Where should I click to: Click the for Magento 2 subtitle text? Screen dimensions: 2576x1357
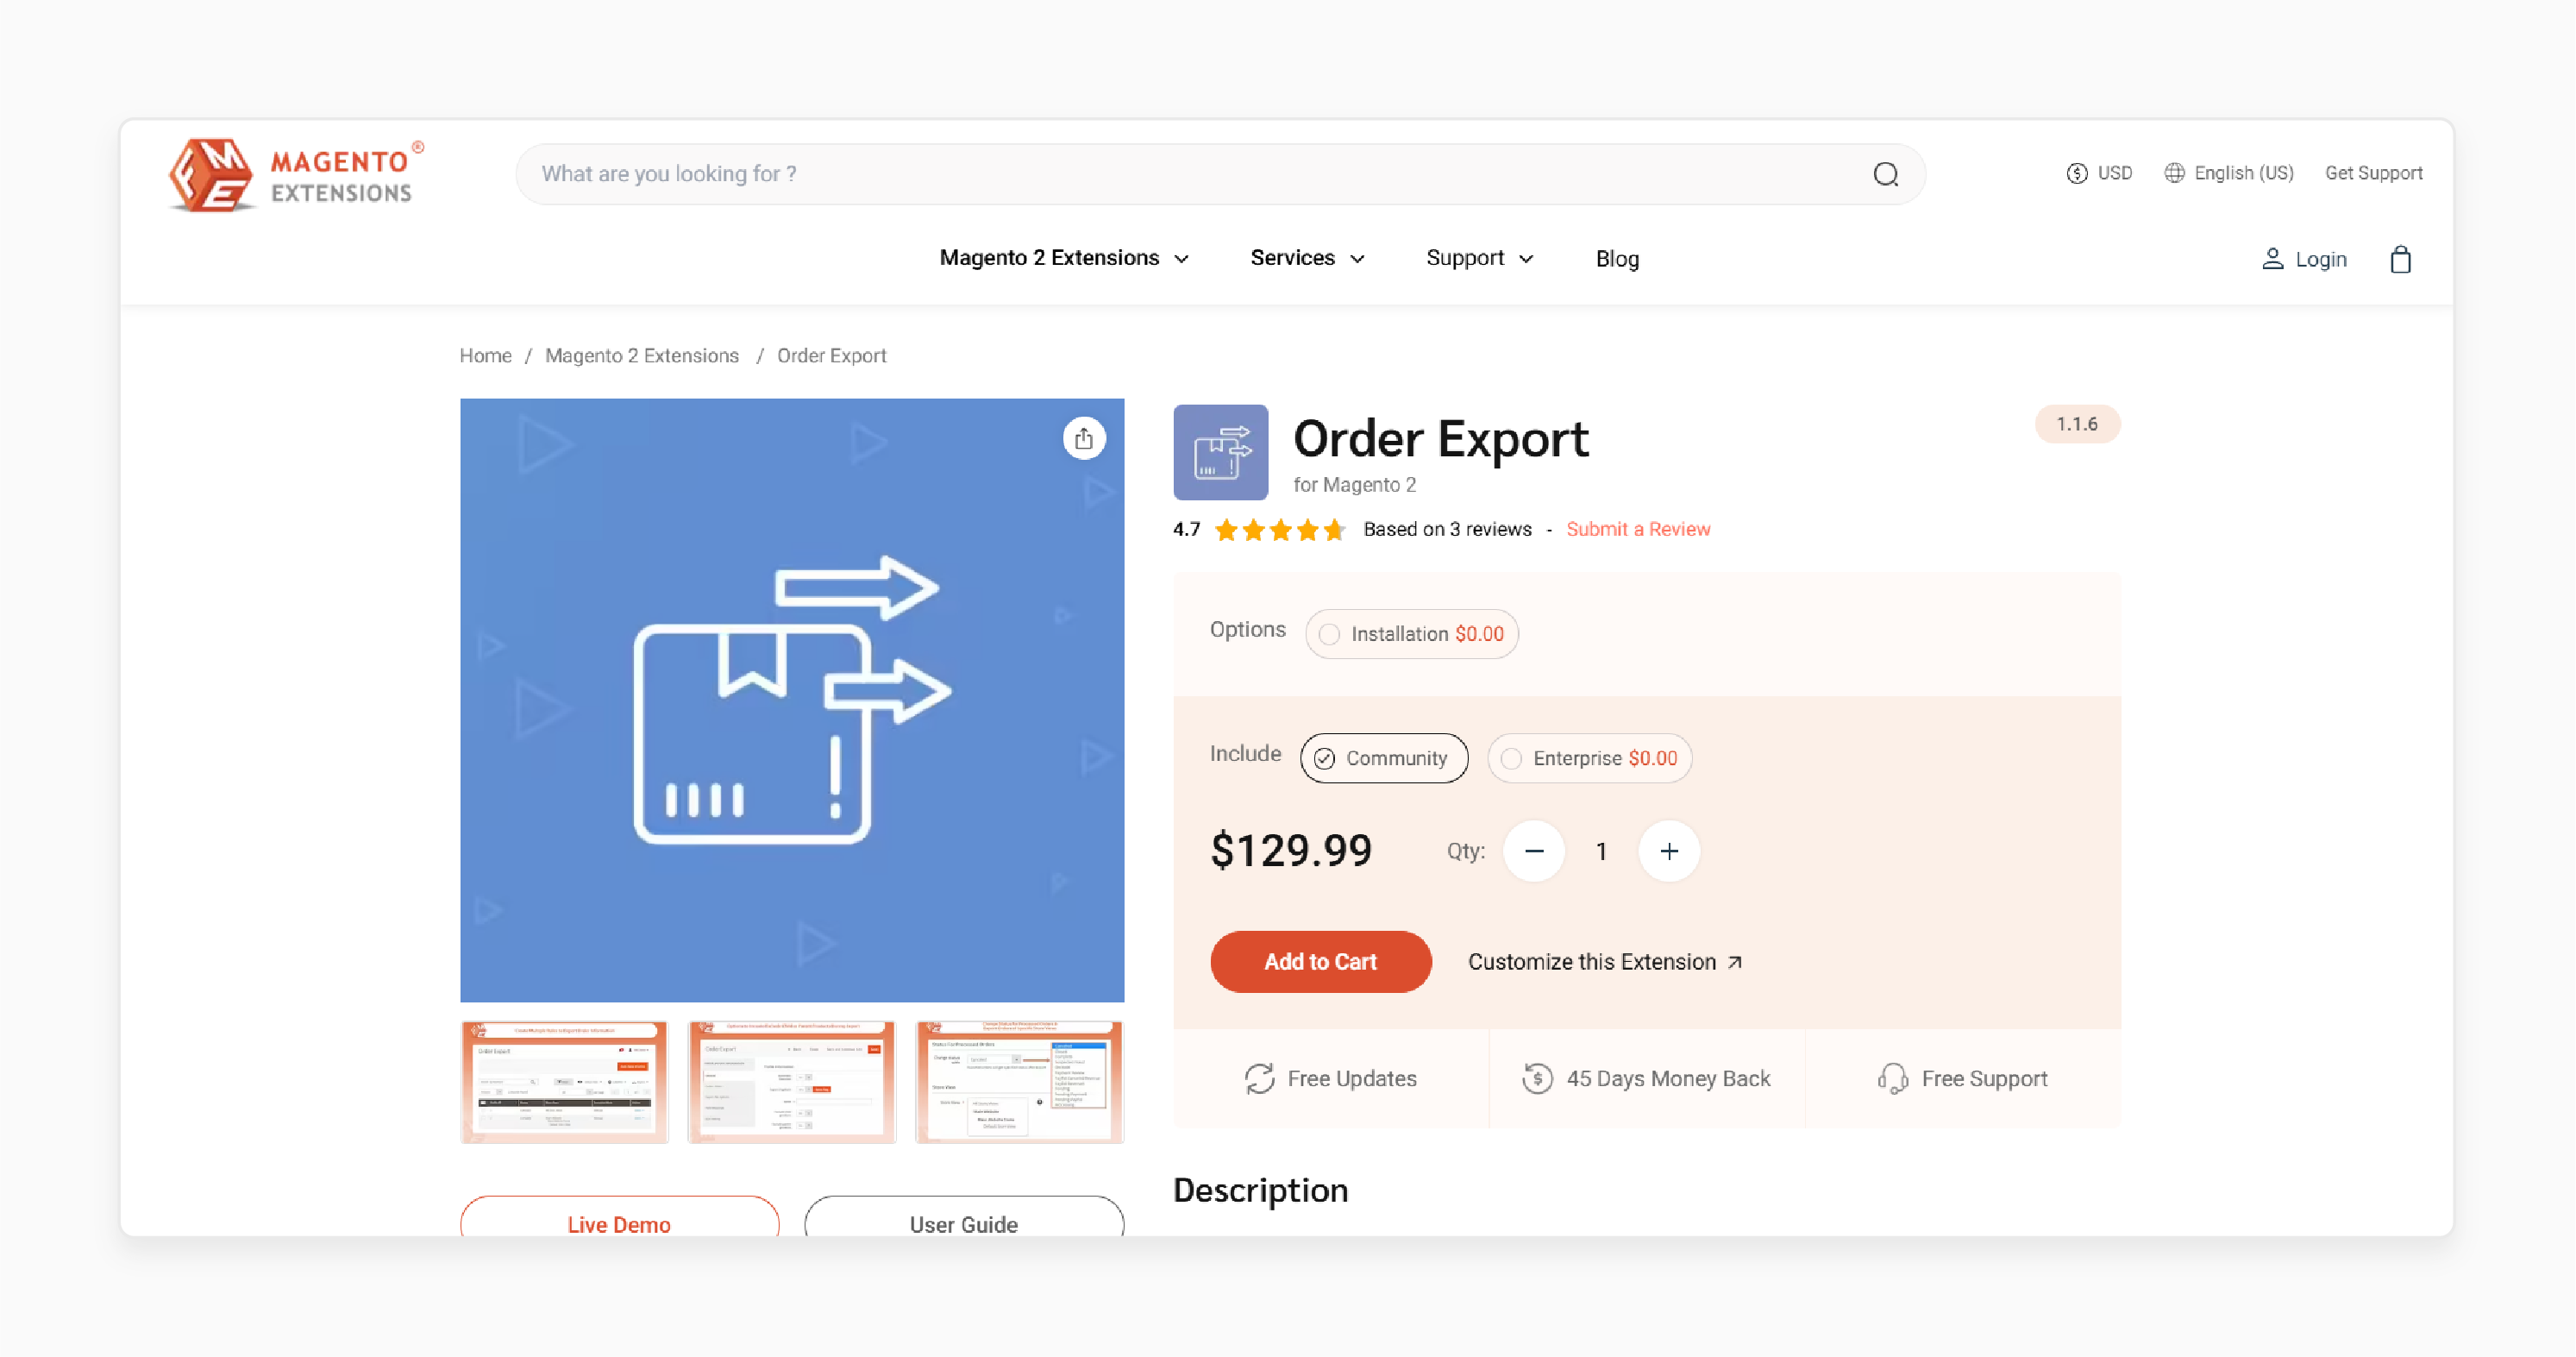point(1354,485)
